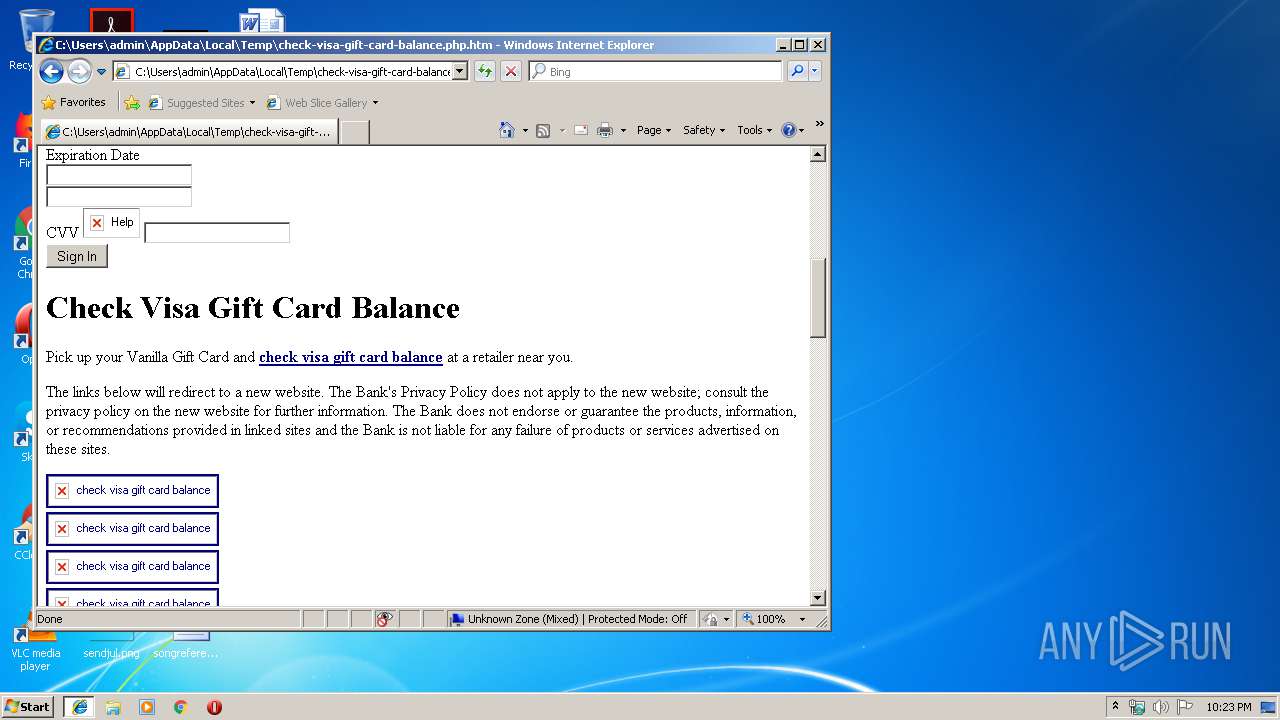The width and height of the screenshot is (1280, 720).
Task: Click the third check visa gift card balance image link
Action: [132, 567]
